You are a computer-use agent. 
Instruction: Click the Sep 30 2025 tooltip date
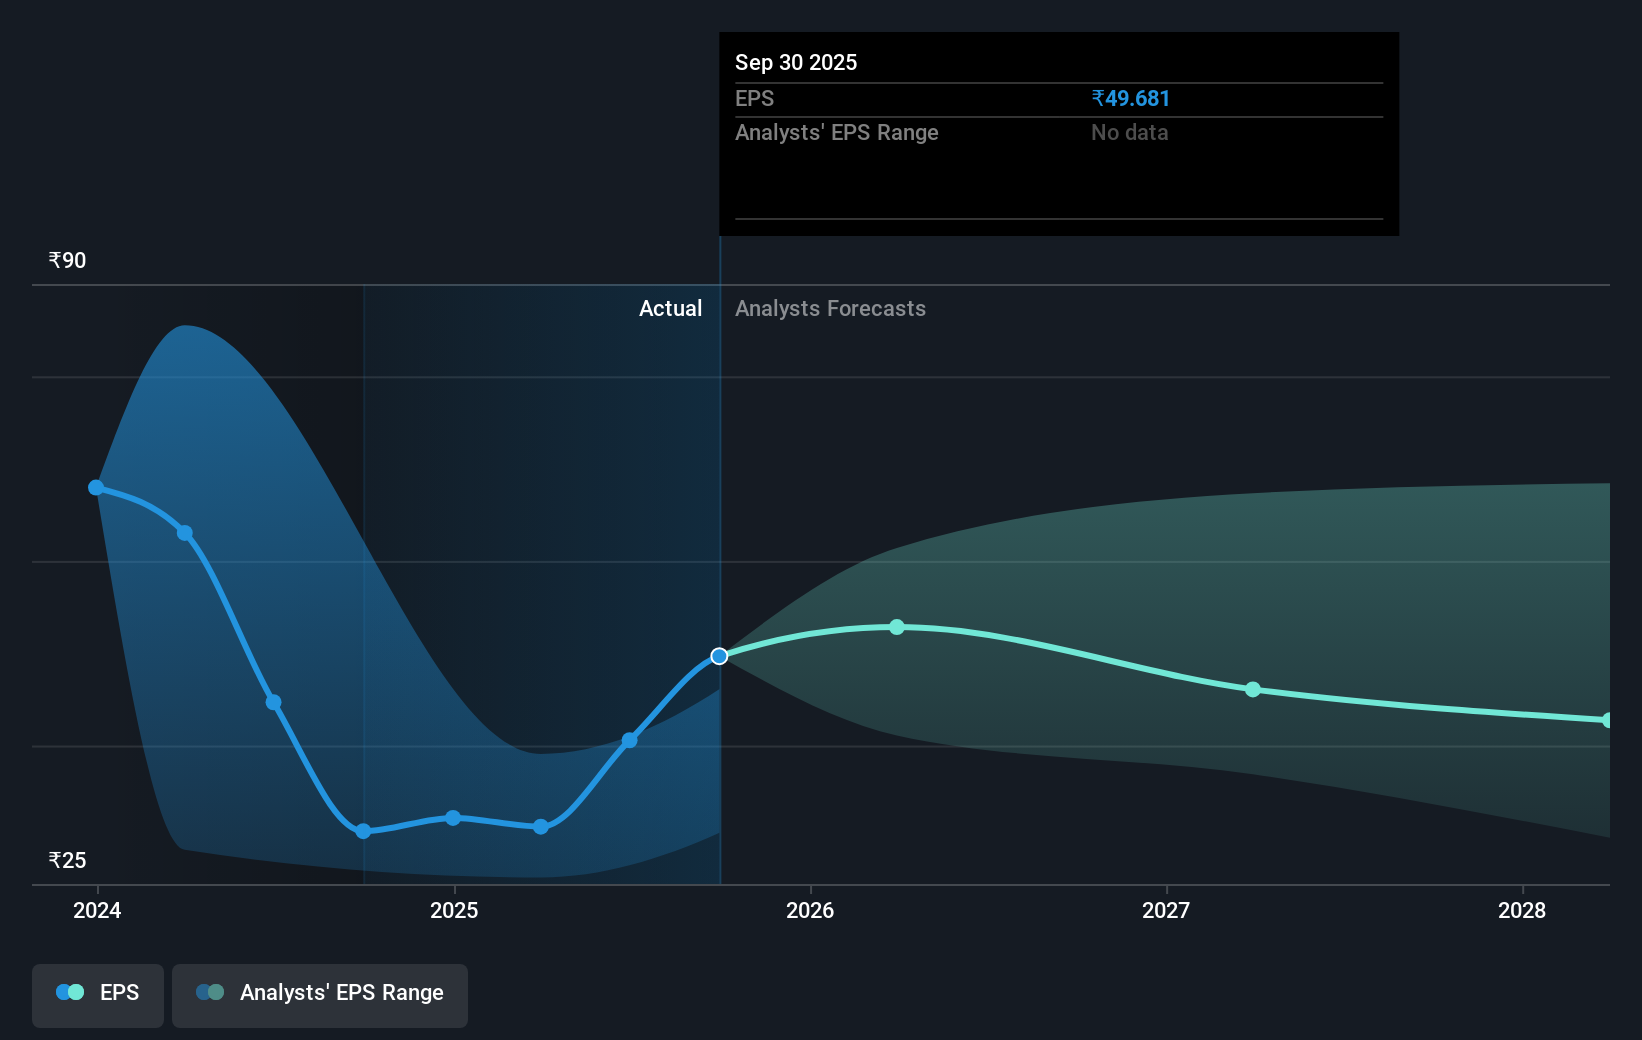[796, 62]
